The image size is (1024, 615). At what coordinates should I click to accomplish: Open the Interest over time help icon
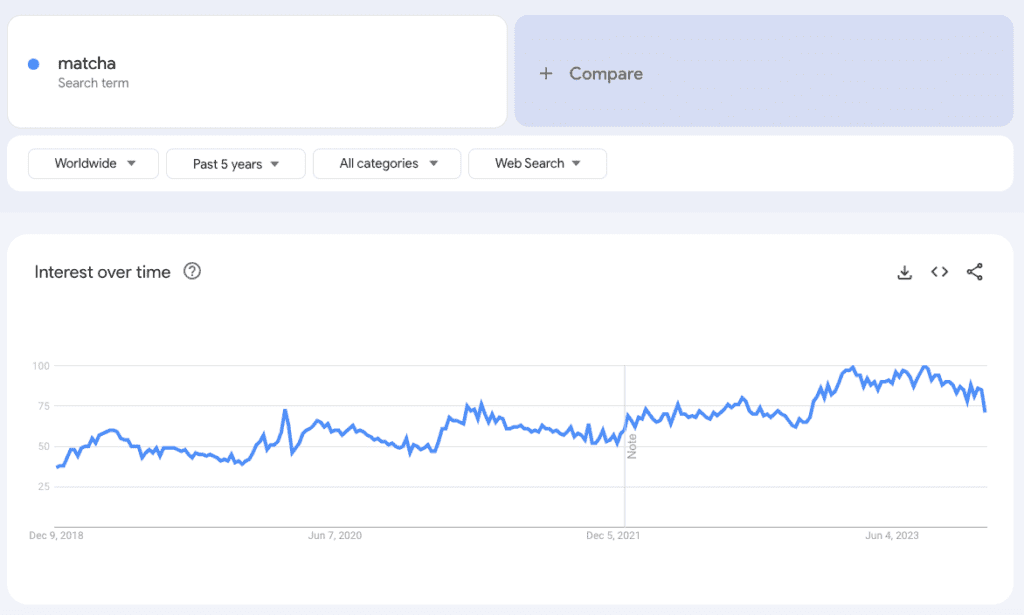[193, 271]
